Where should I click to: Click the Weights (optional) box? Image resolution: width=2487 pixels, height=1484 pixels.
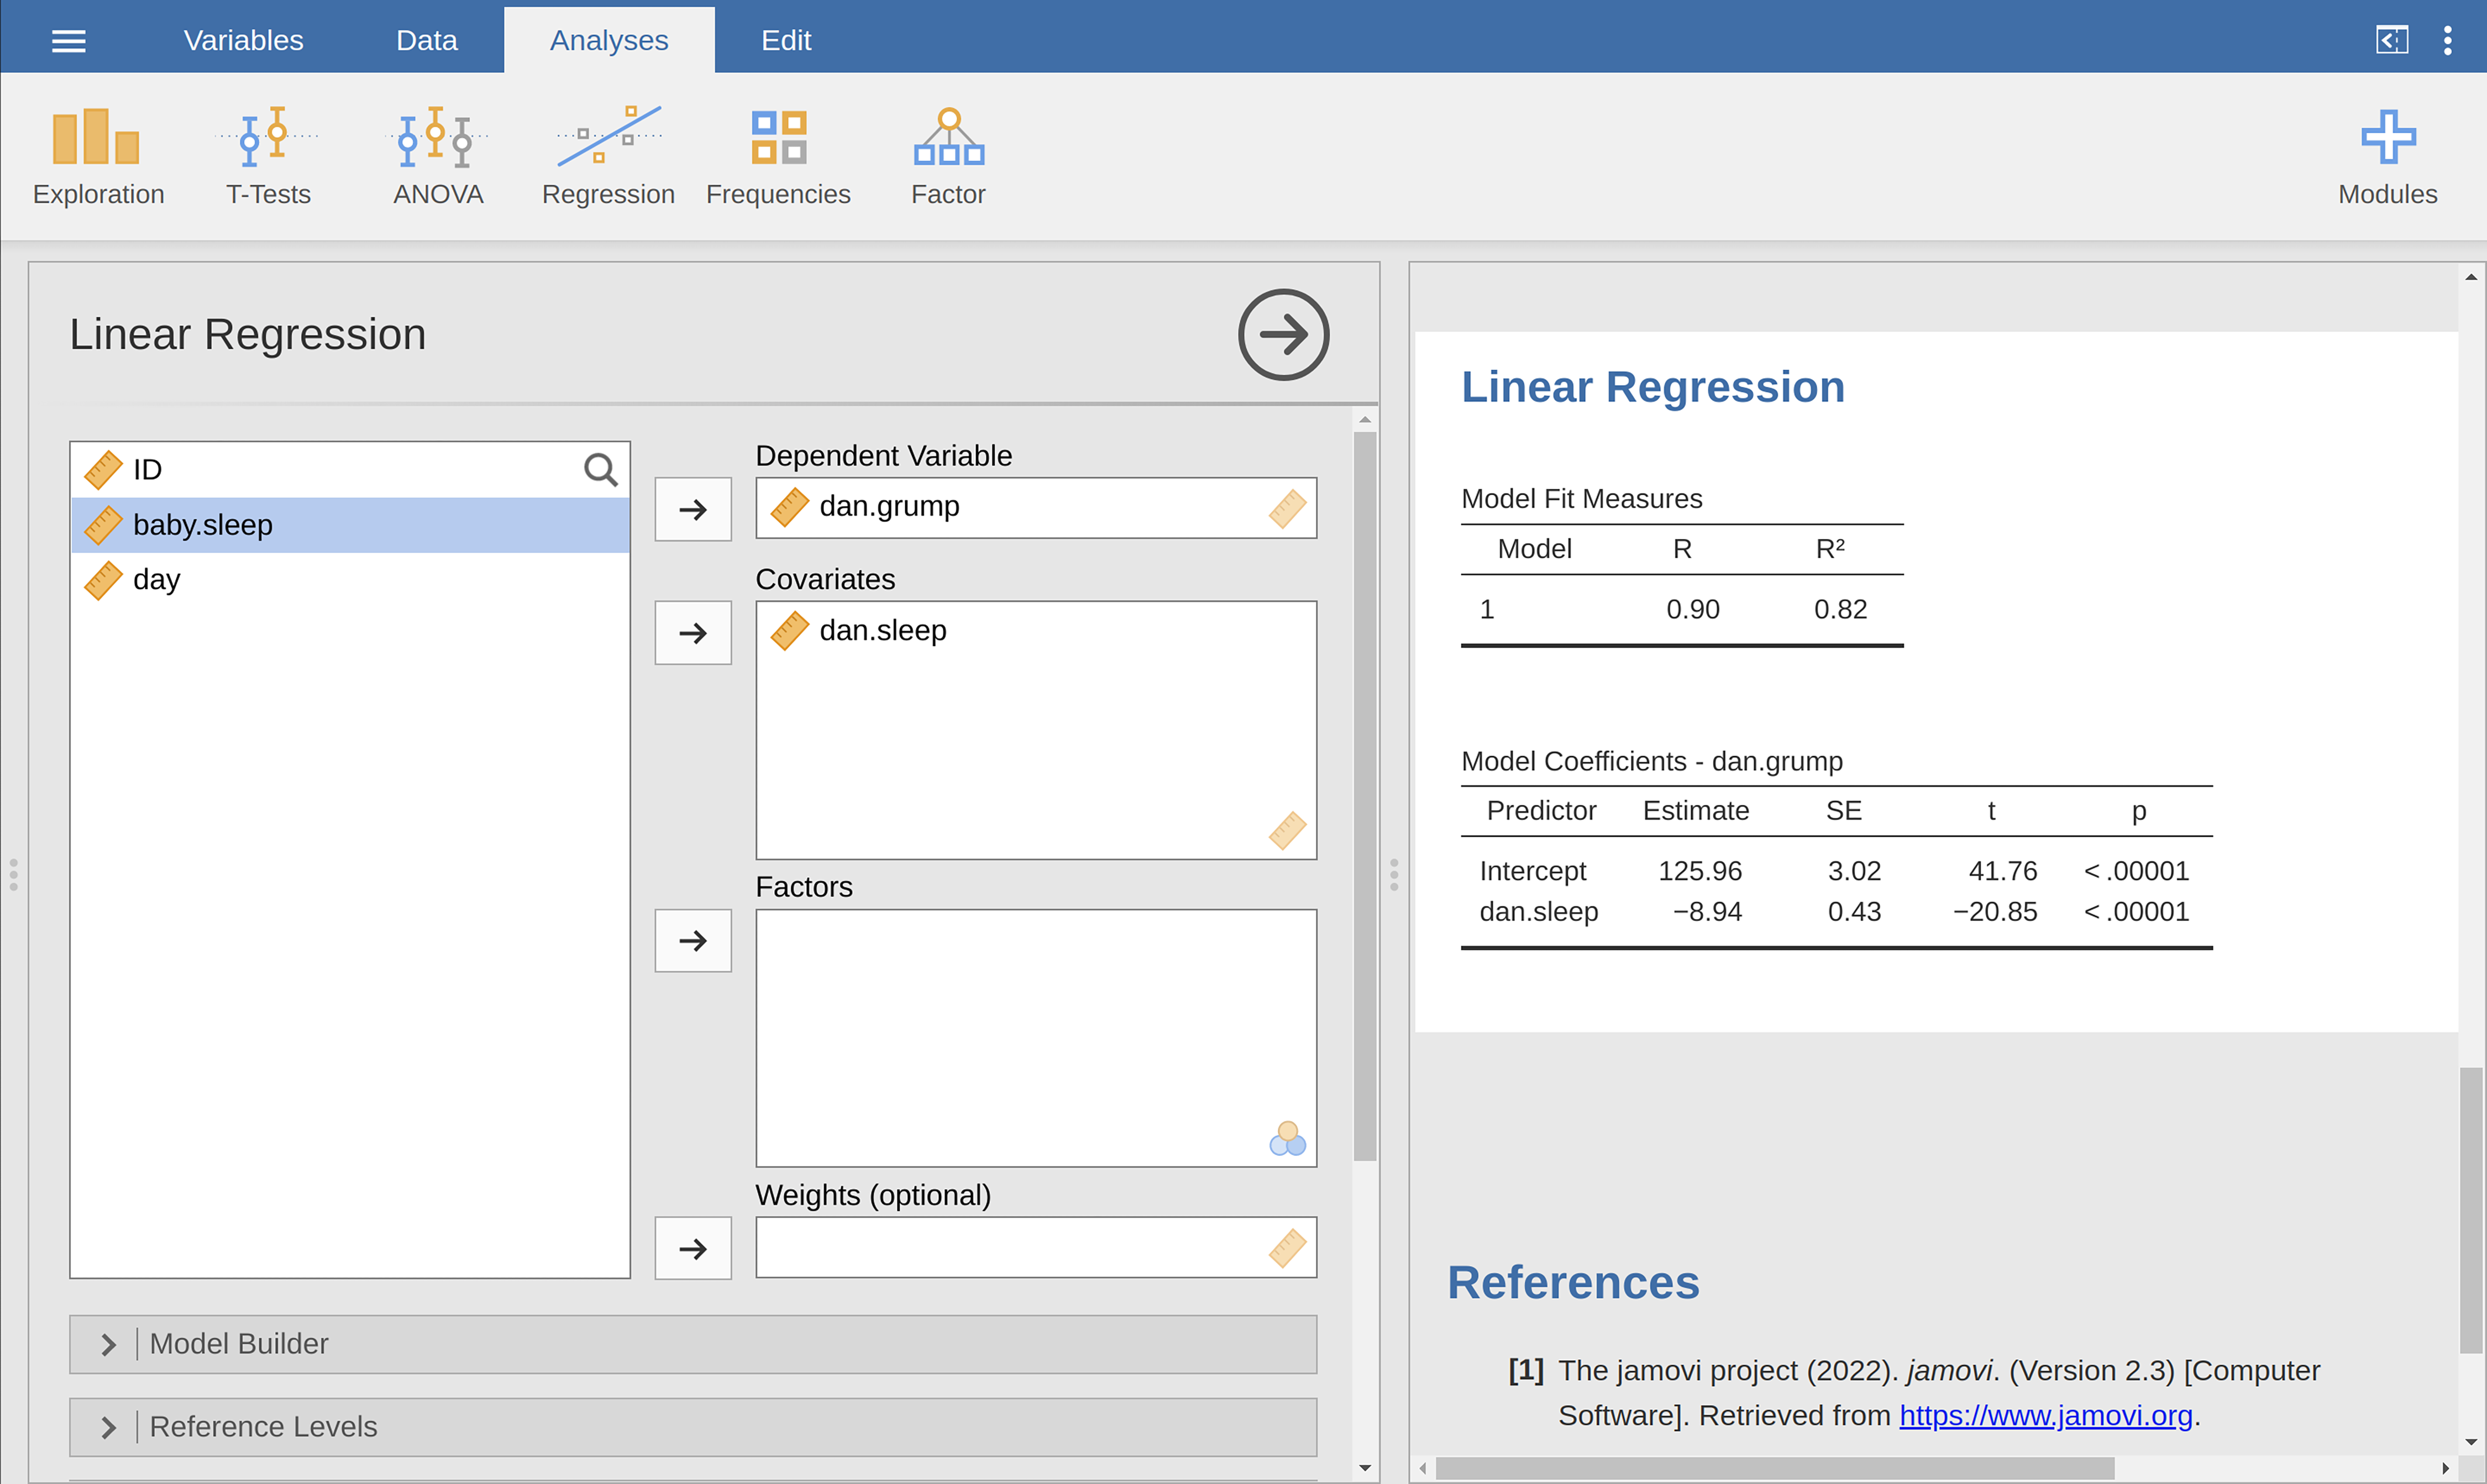[1036, 1247]
